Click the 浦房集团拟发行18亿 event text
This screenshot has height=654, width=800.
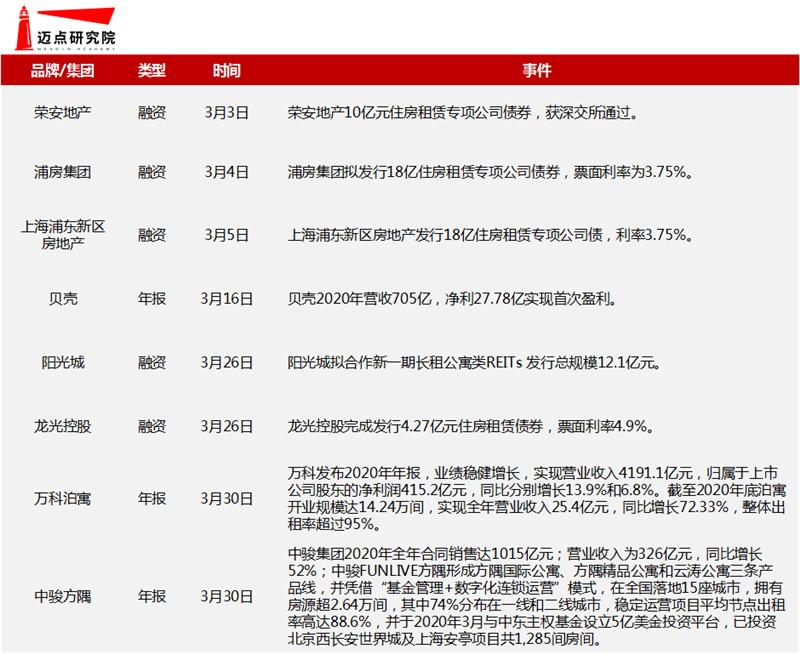point(491,172)
